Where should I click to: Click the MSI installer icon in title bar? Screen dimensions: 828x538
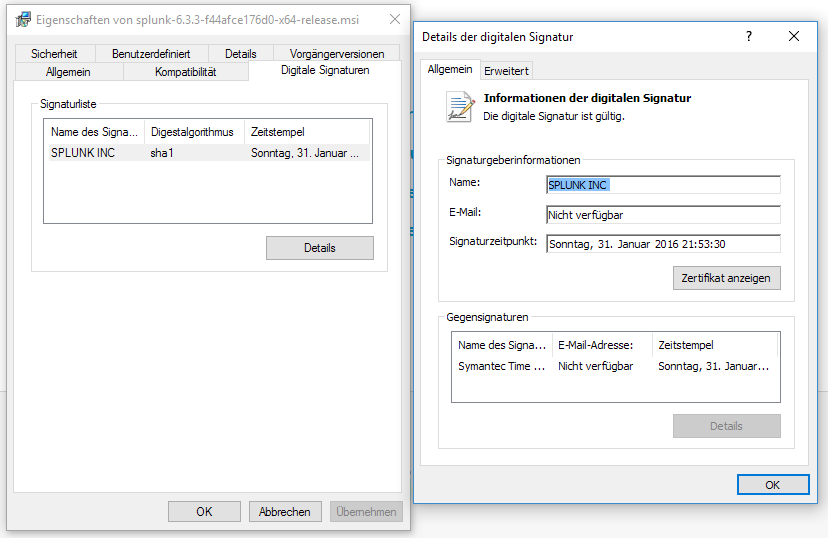click(x=23, y=20)
